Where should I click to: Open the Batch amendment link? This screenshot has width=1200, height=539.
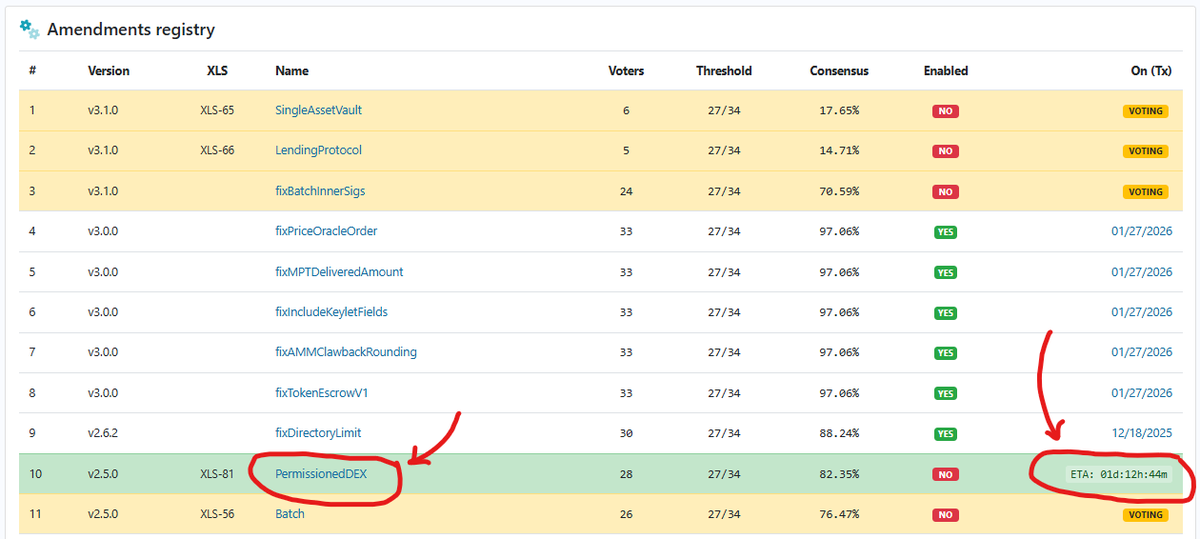tap(290, 514)
